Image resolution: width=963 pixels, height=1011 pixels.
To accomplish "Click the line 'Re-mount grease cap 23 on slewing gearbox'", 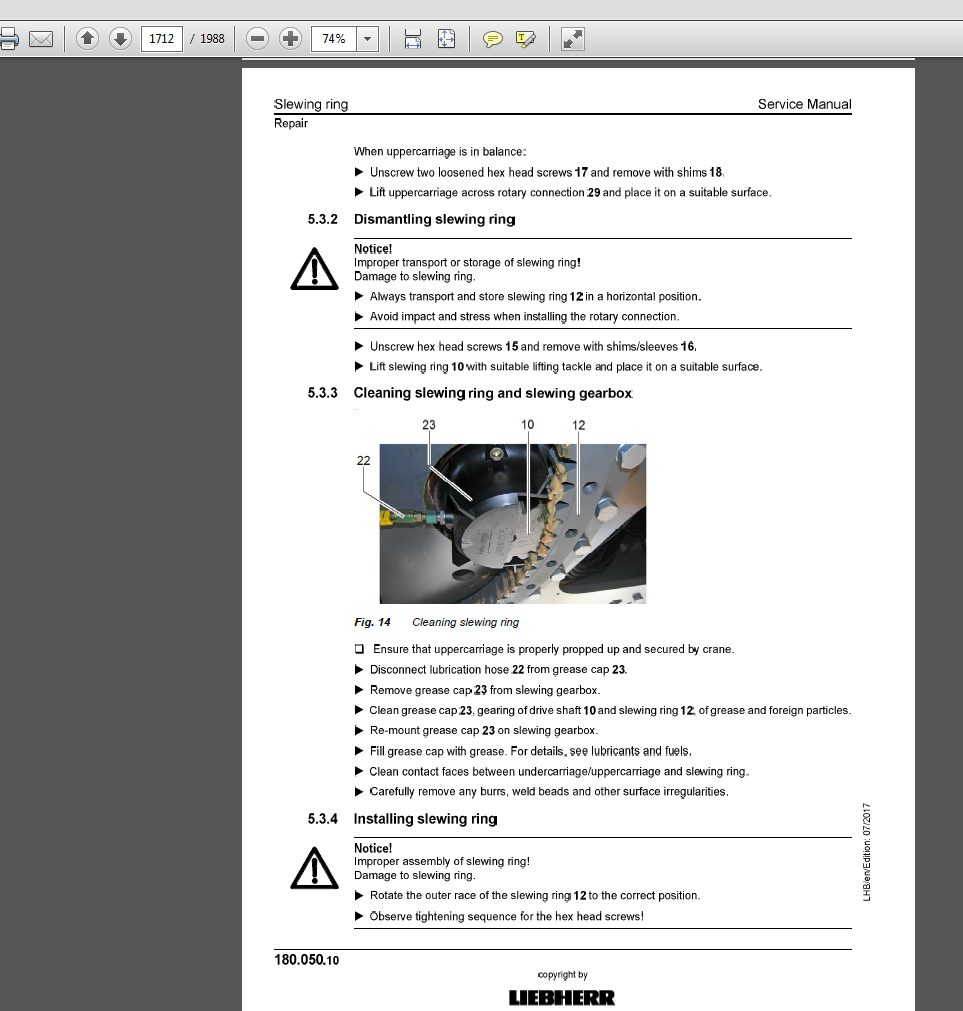I will tap(484, 731).
